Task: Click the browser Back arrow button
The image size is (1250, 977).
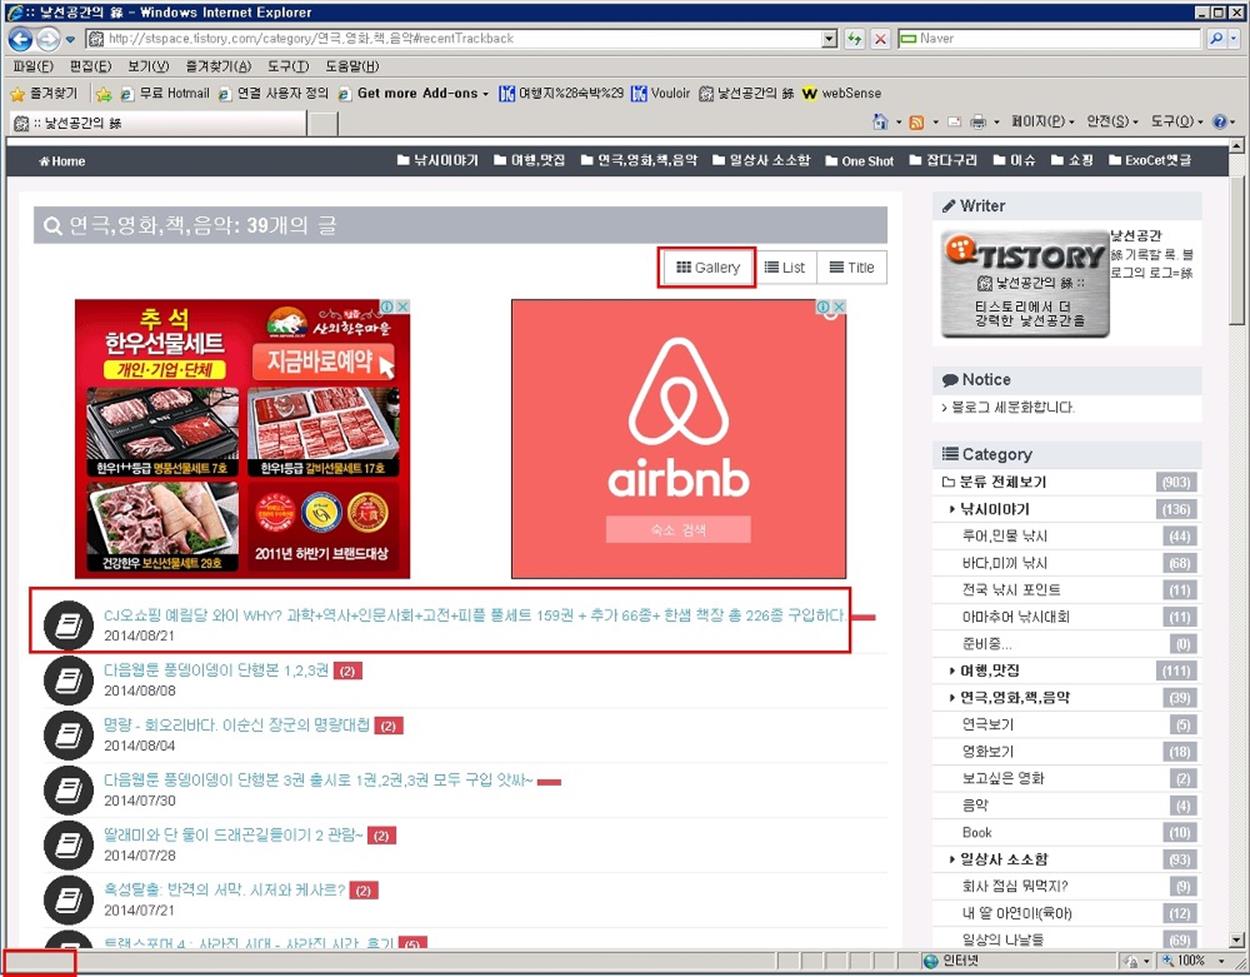Action: pyautogui.click(x=20, y=39)
